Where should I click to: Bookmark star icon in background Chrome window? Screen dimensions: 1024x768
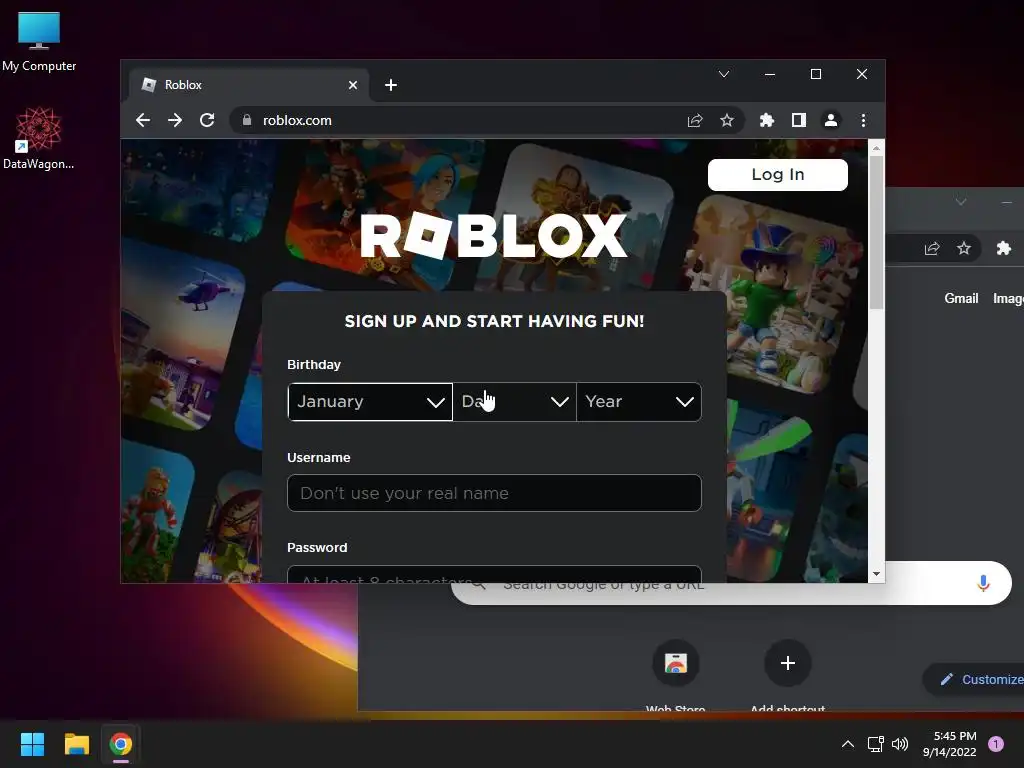964,248
